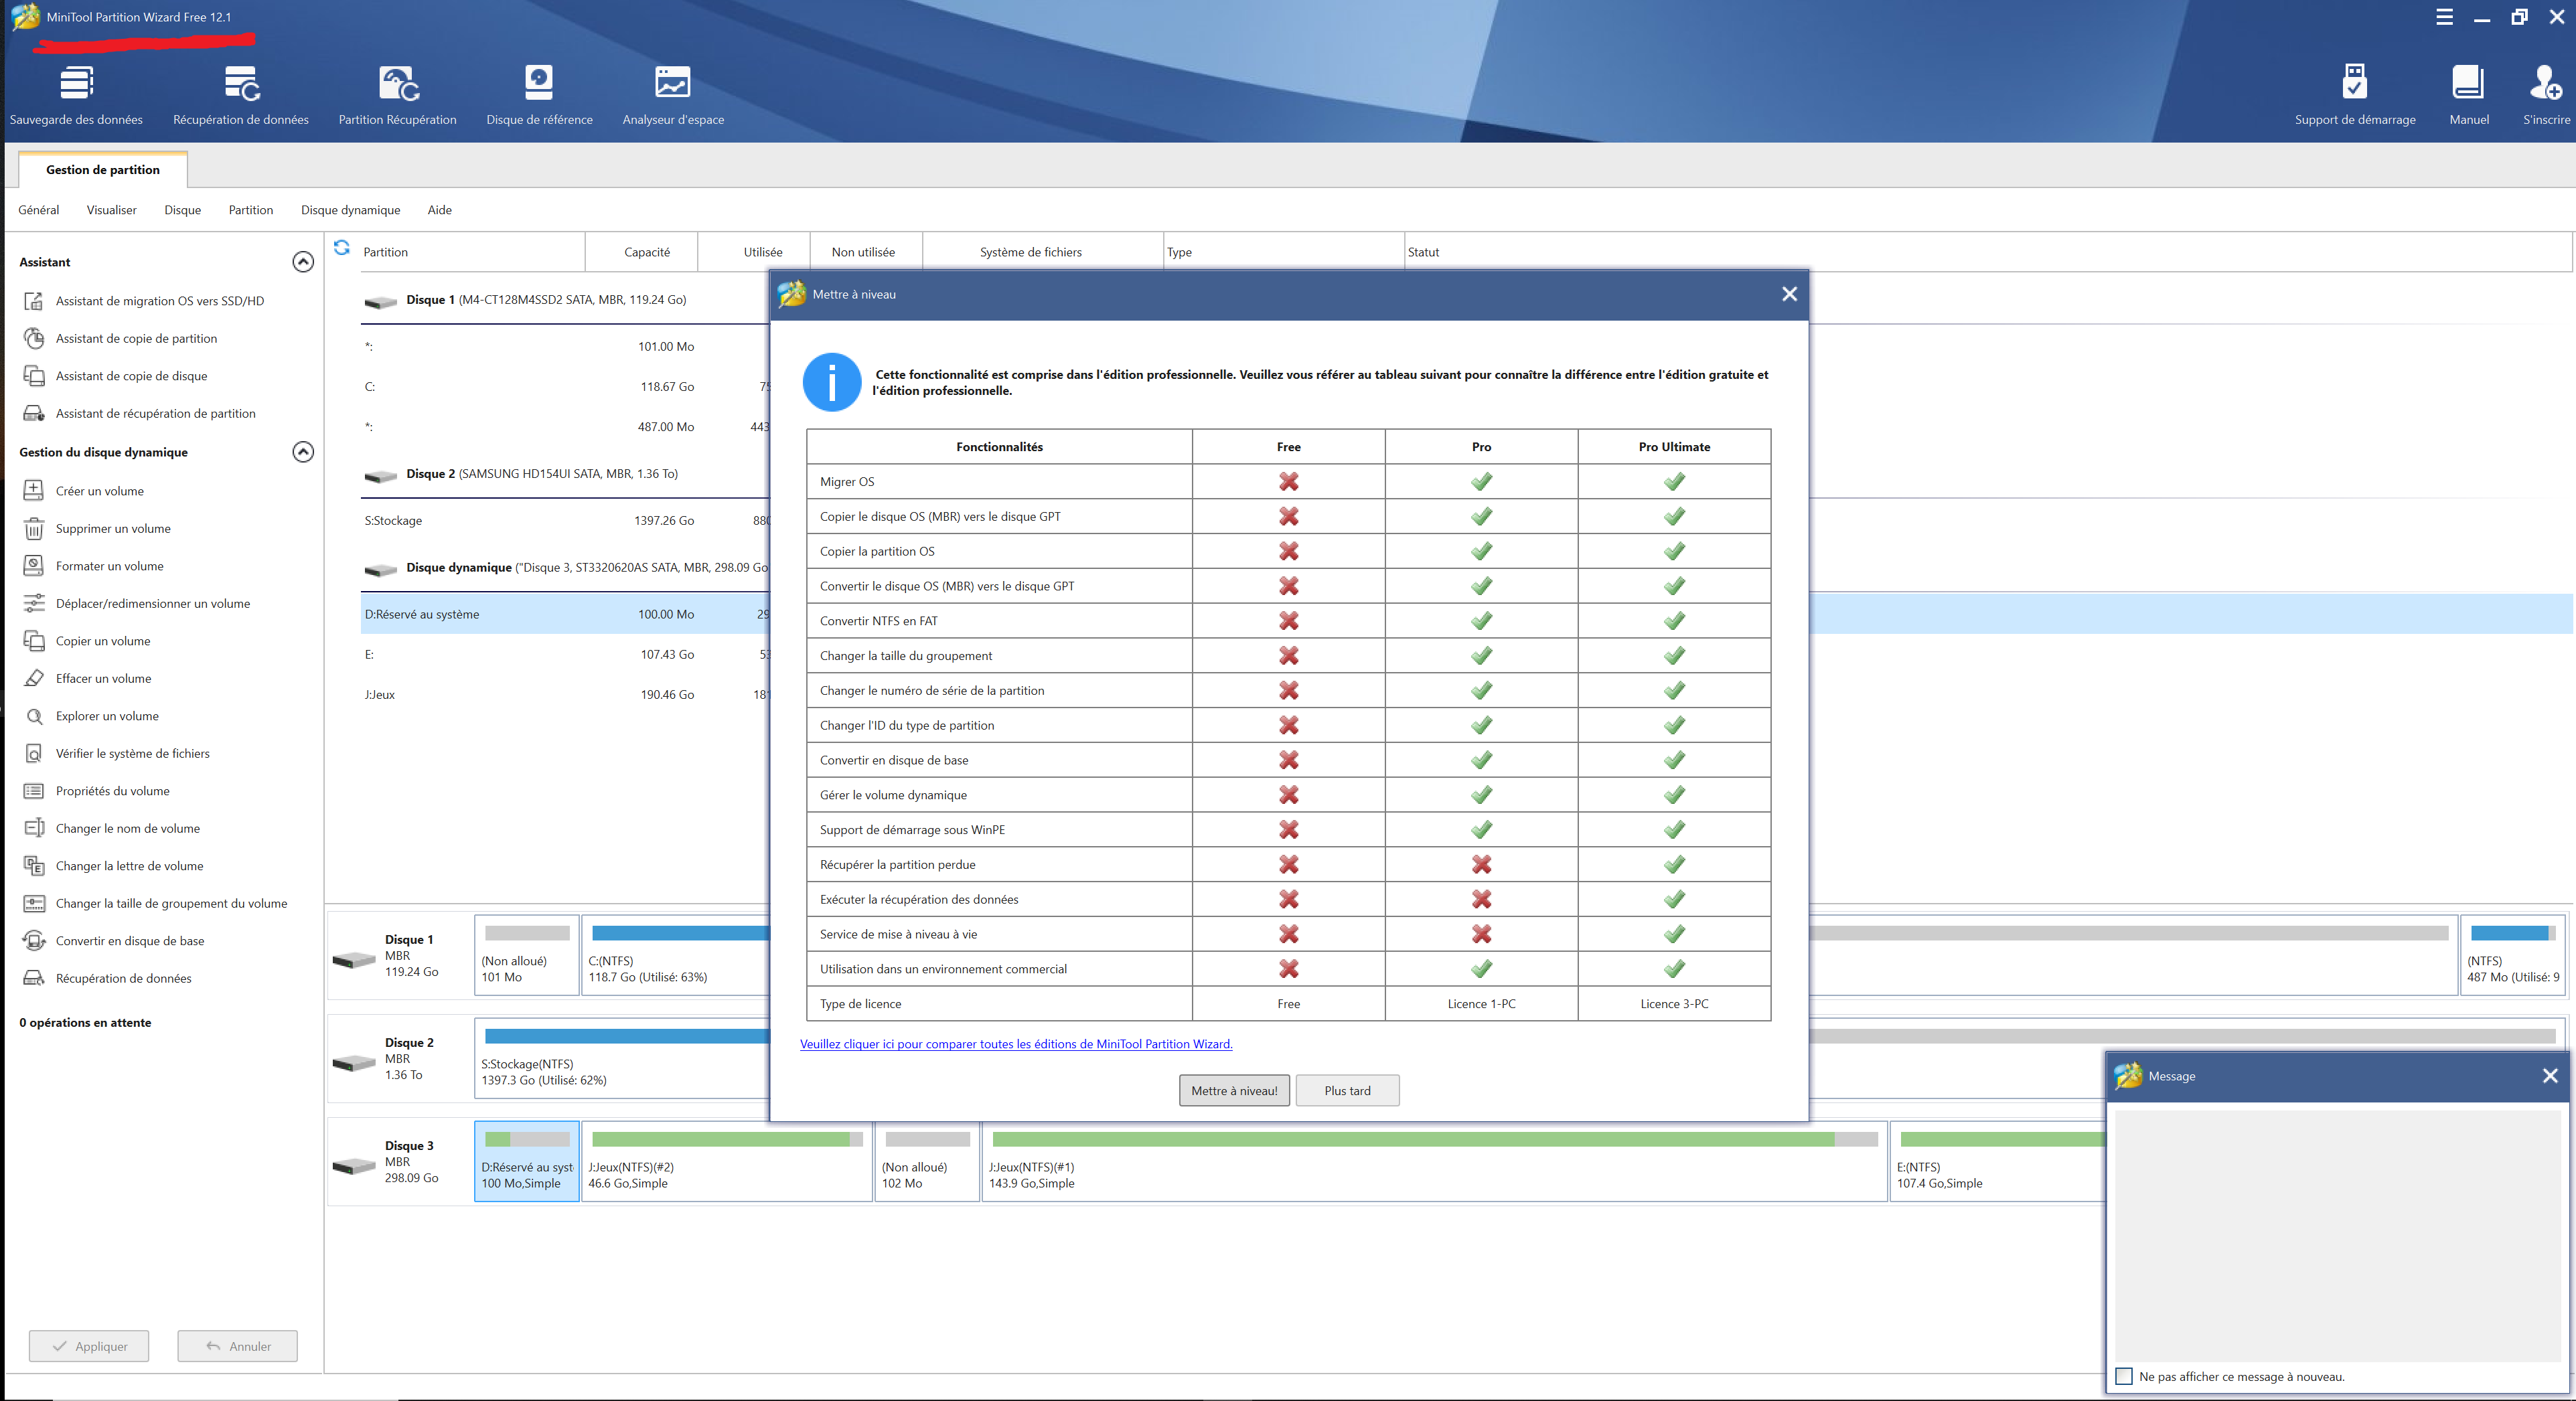Image resolution: width=2576 pixels, height=1401 pixels.
Task: Select the Gestion de partition tab
Action: (103, 170)
